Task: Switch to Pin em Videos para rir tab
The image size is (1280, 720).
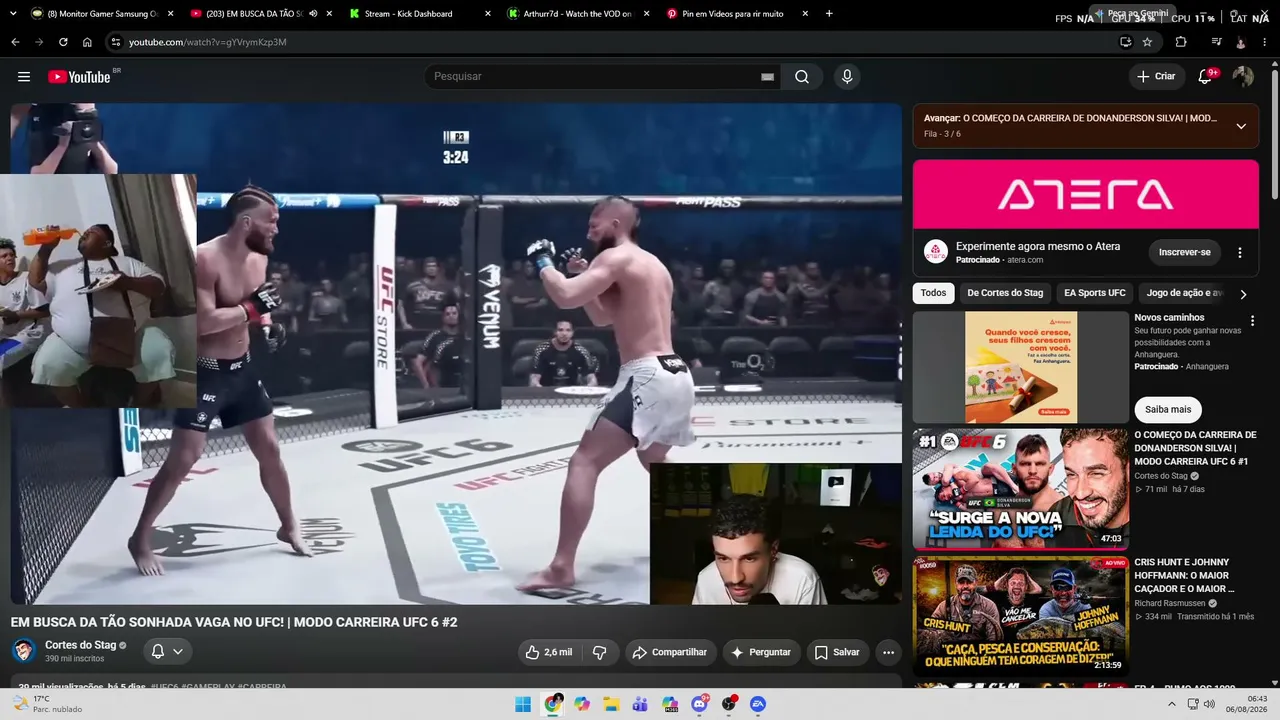Action: 738,14
